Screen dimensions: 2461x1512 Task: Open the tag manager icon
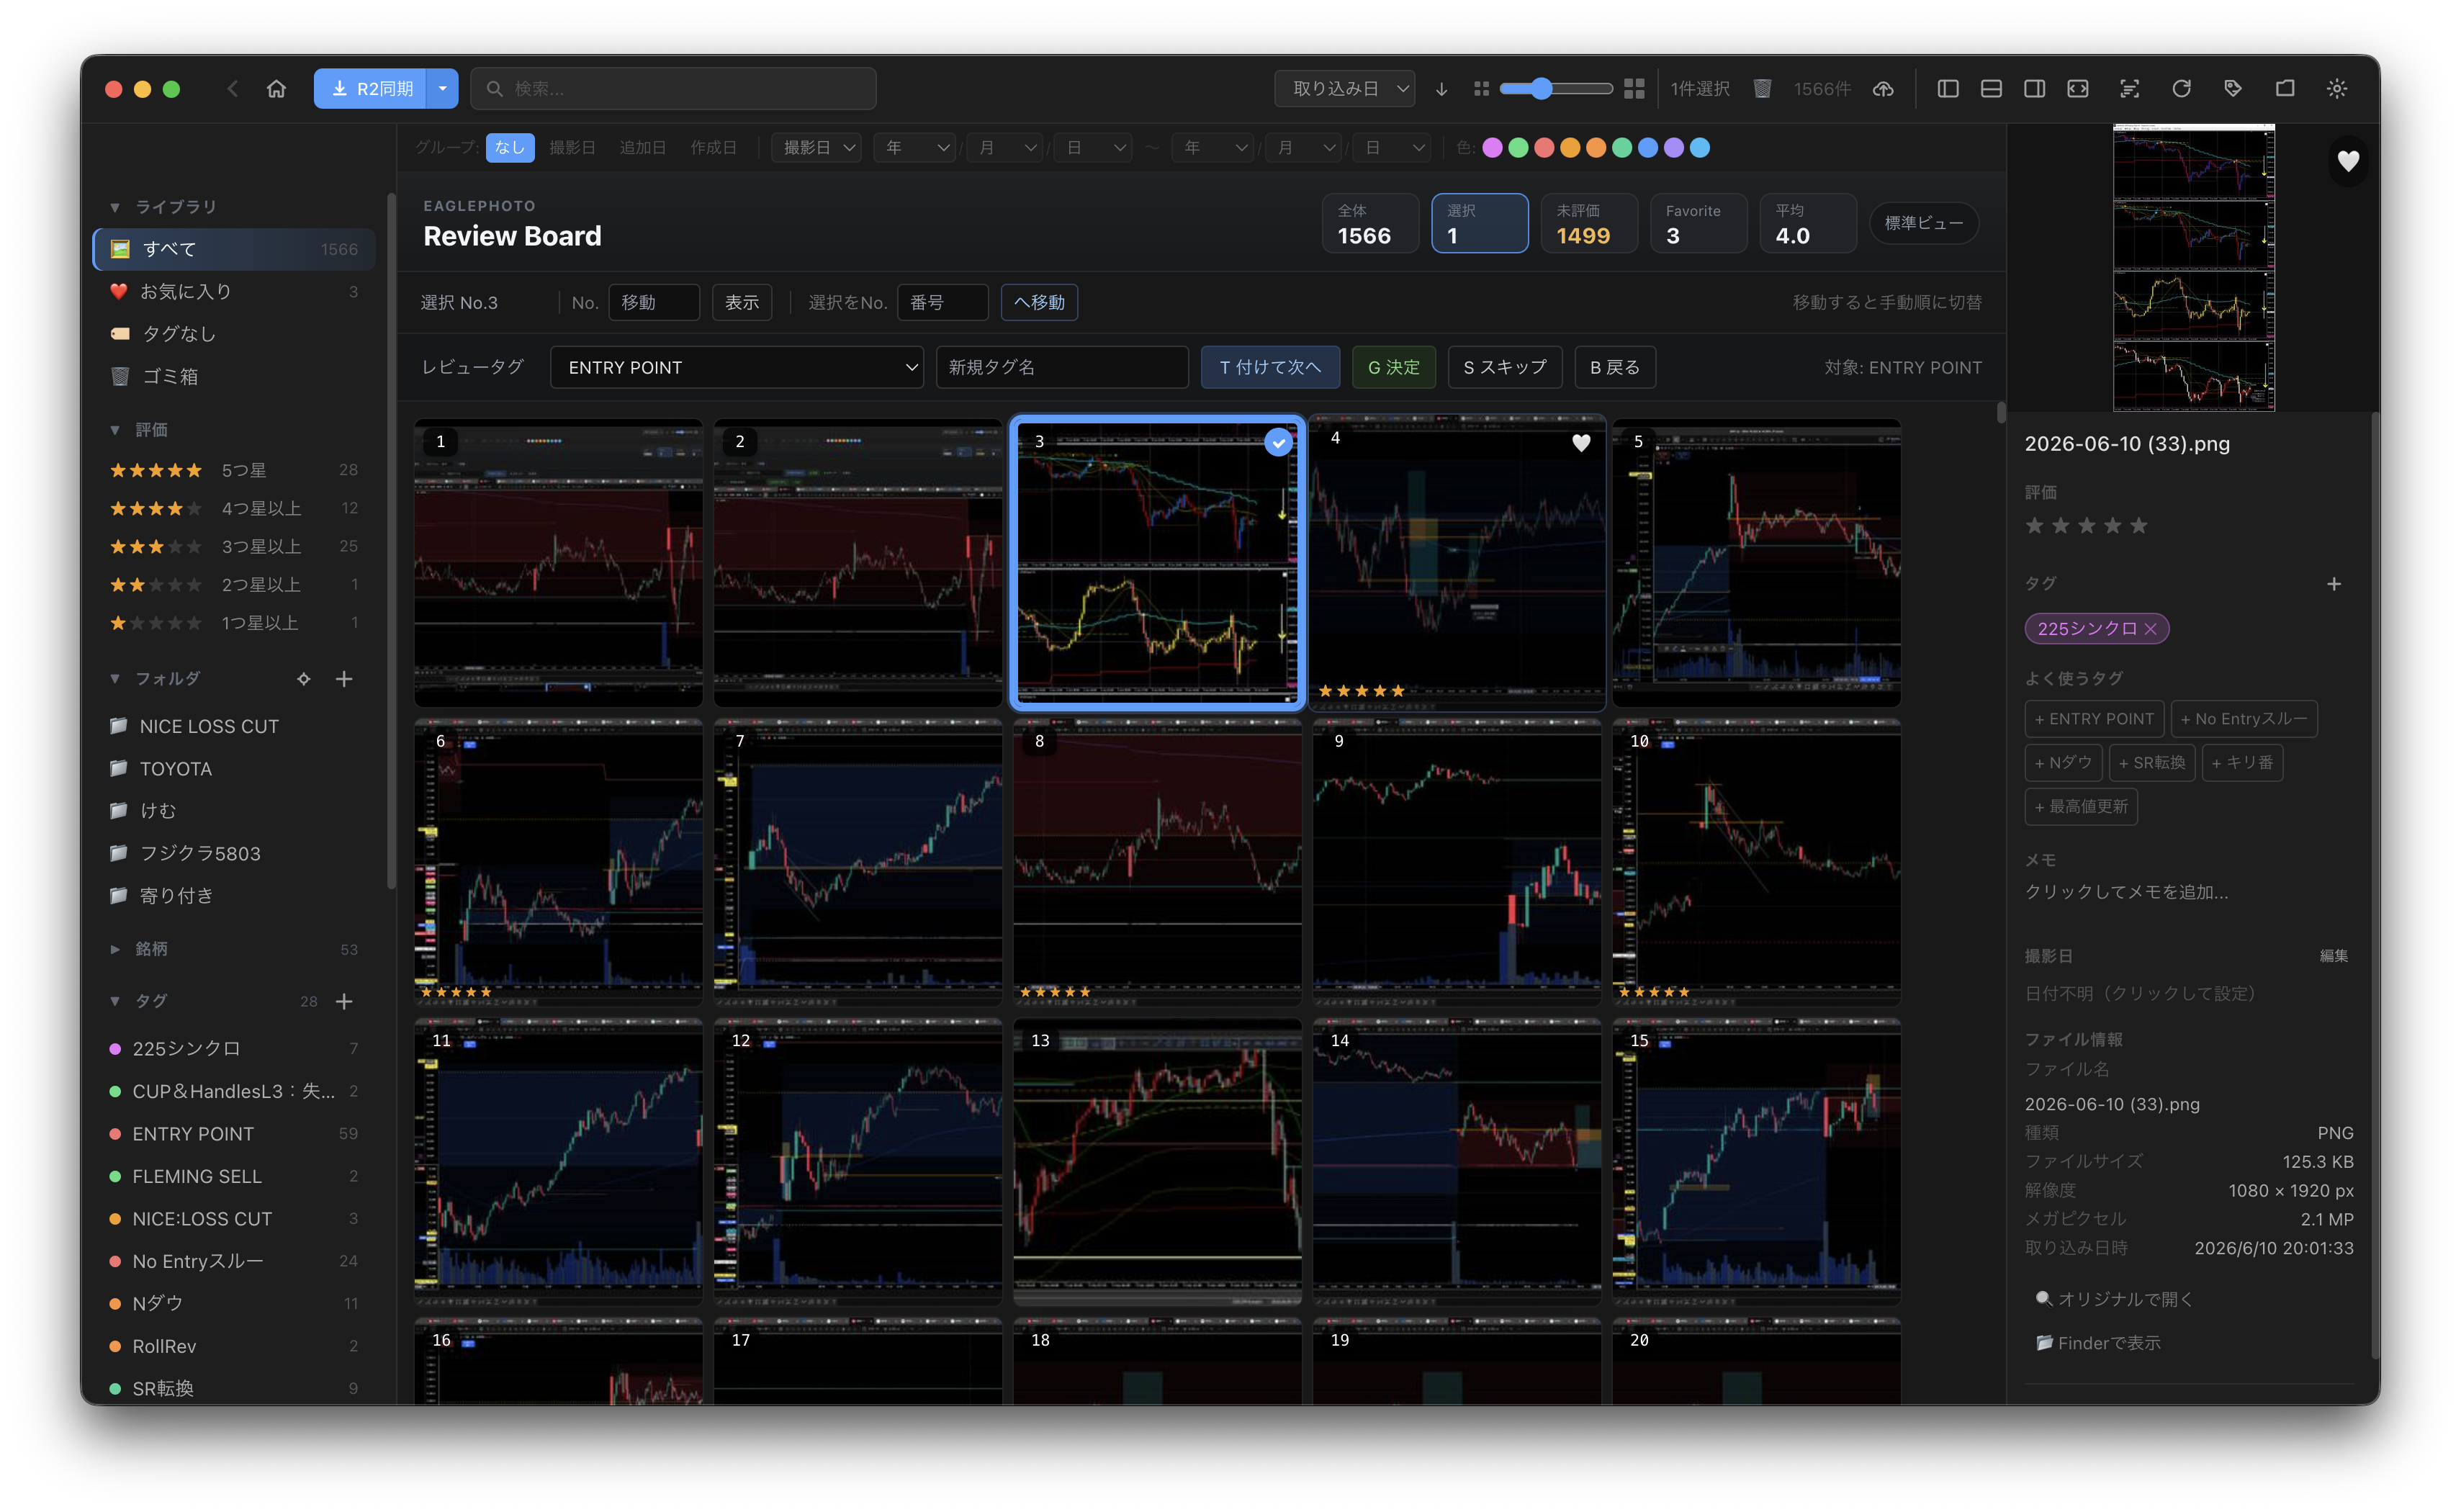coord(2233,89)
